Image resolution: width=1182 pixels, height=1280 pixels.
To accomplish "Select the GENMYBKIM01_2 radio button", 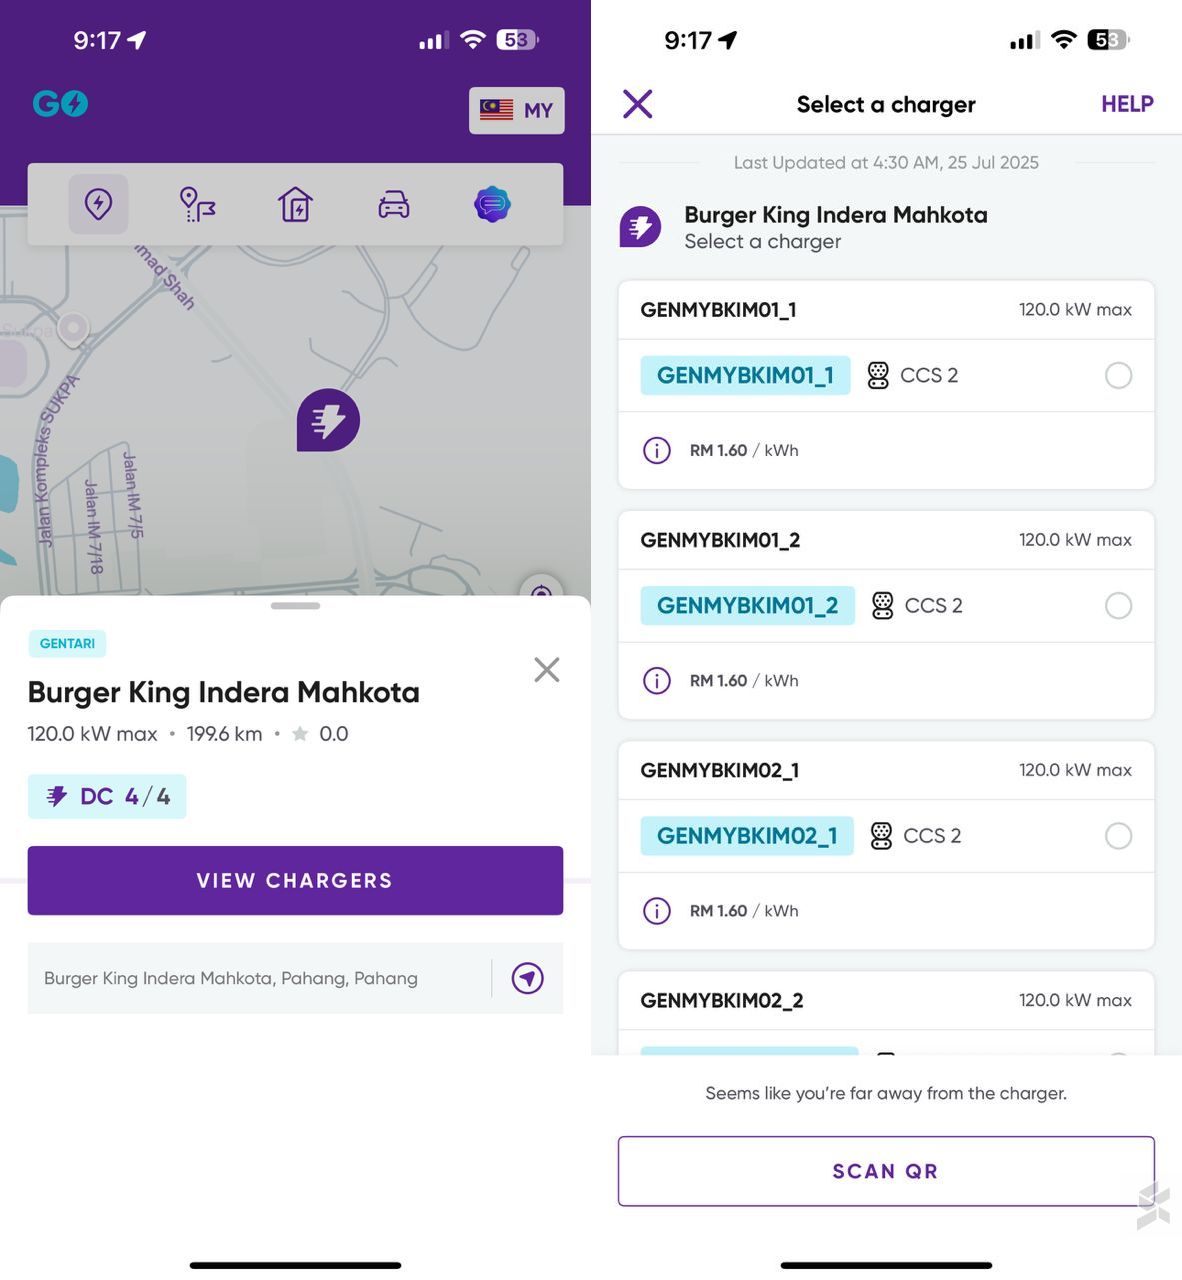I will tap(1118, 605).
